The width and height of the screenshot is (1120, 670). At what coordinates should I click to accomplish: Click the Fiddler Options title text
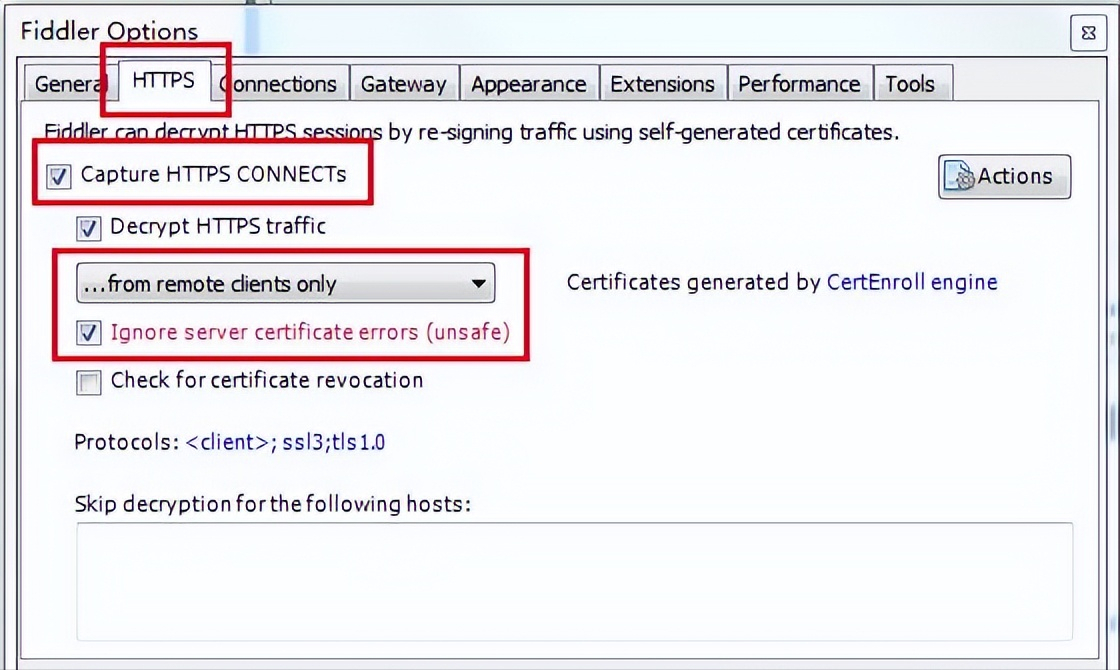(x=109, y=31)
